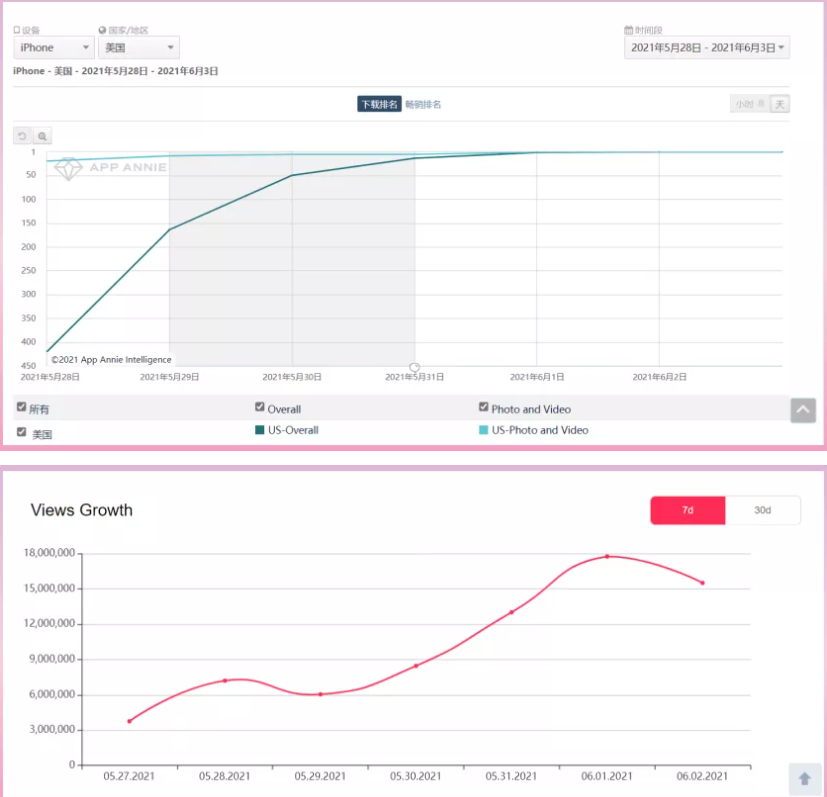Open the 美国 country dropdown

click(x=139, y=48)
